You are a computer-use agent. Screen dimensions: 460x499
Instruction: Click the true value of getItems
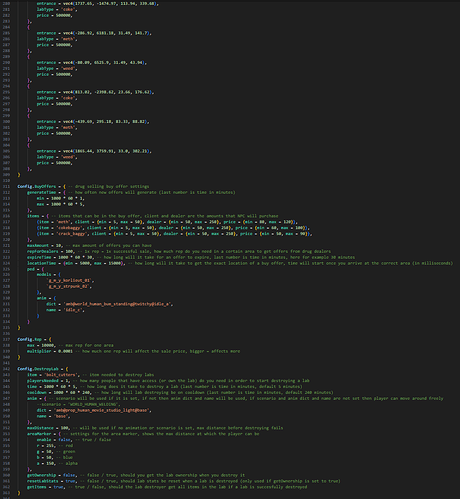pos(58,487)
